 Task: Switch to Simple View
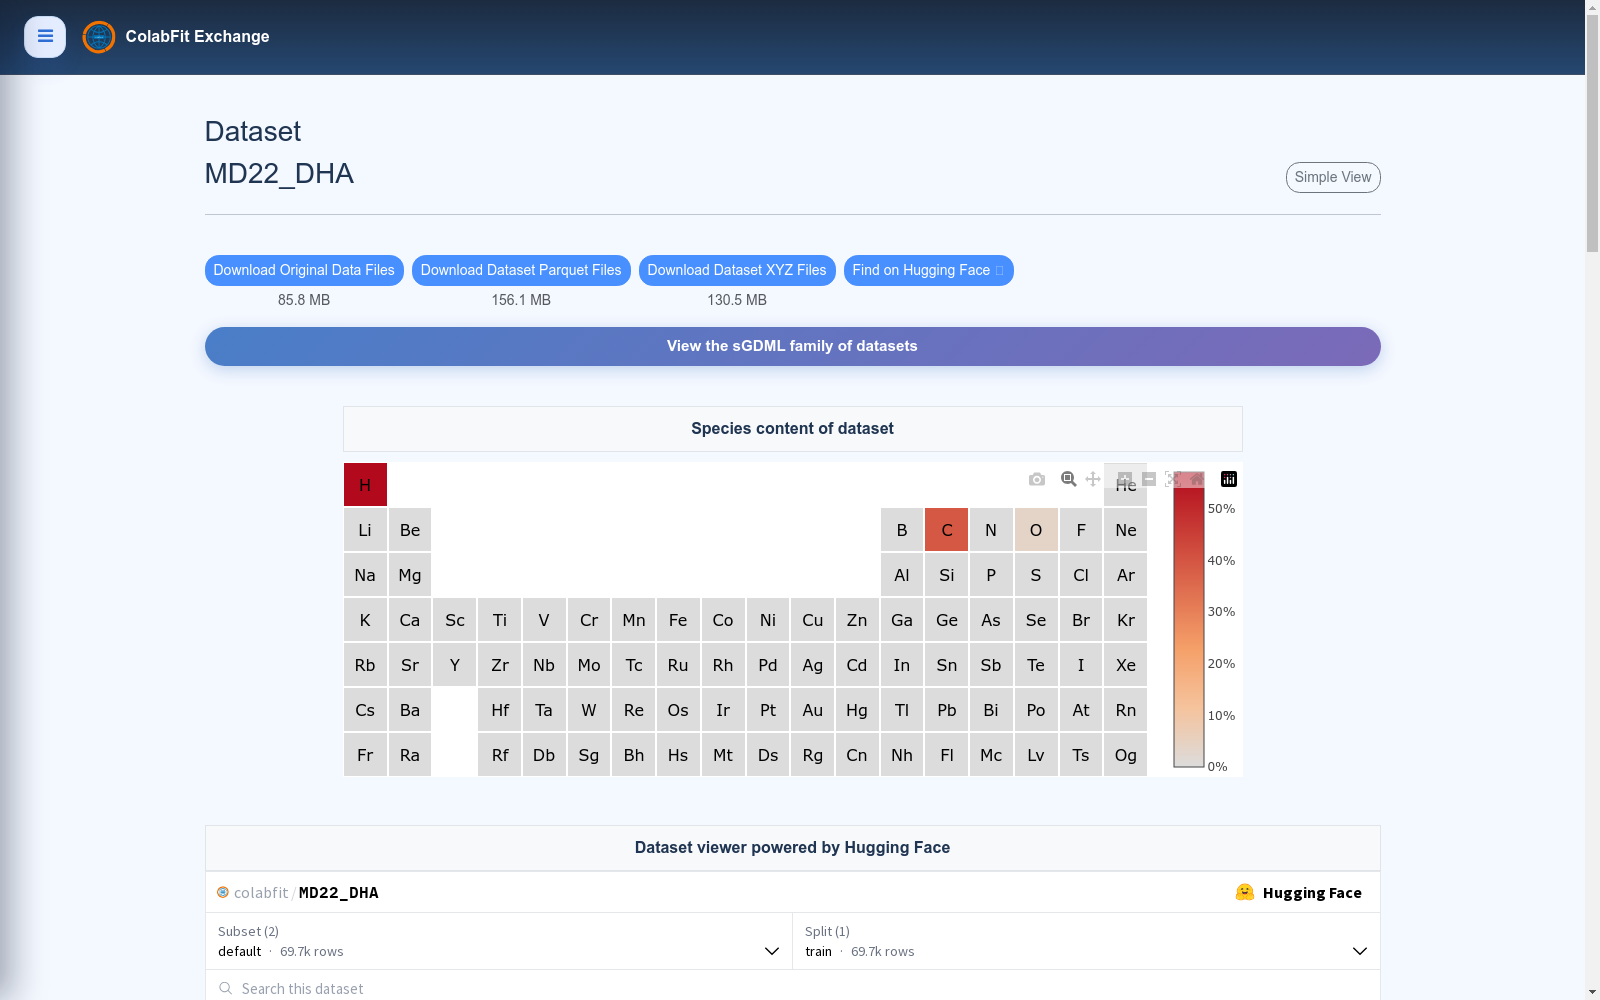(1333, 177)
